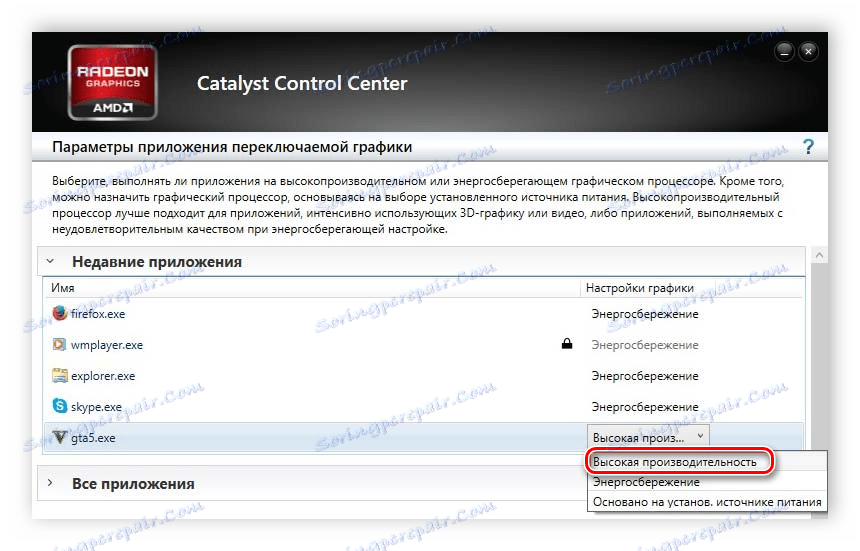This screenshot has height=551, width=860.
Task: Select the explorer.exe row name
Action: tap(103, 376)
